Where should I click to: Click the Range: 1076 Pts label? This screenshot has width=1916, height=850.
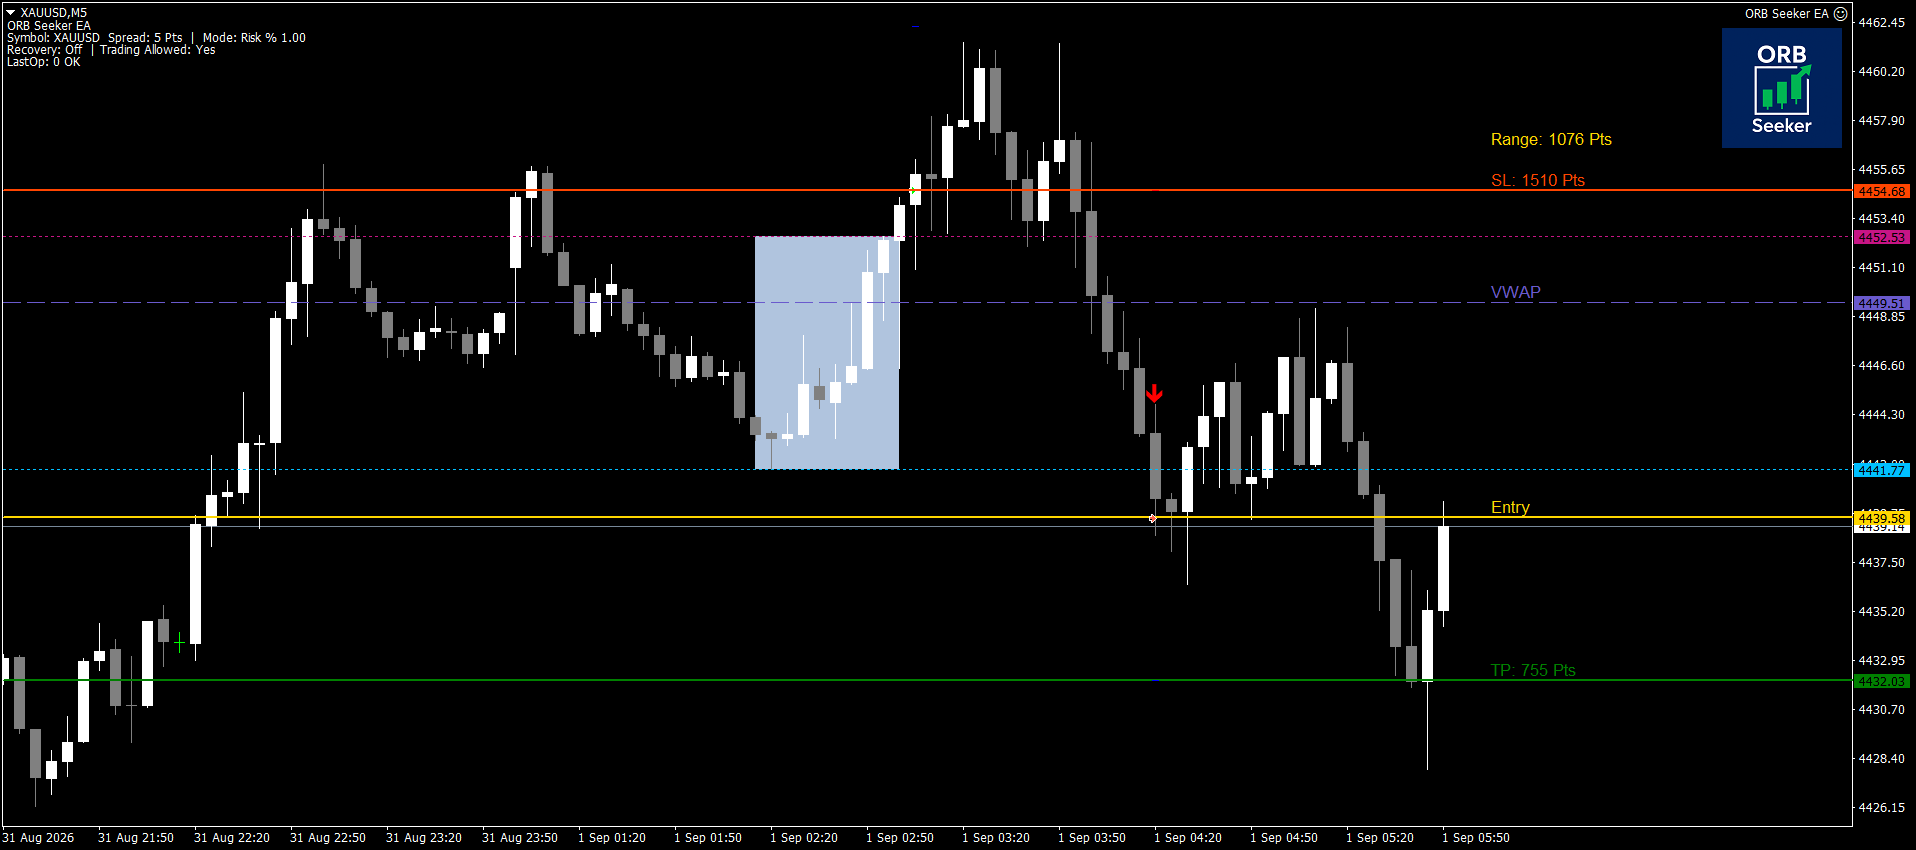coord(1551,139)
